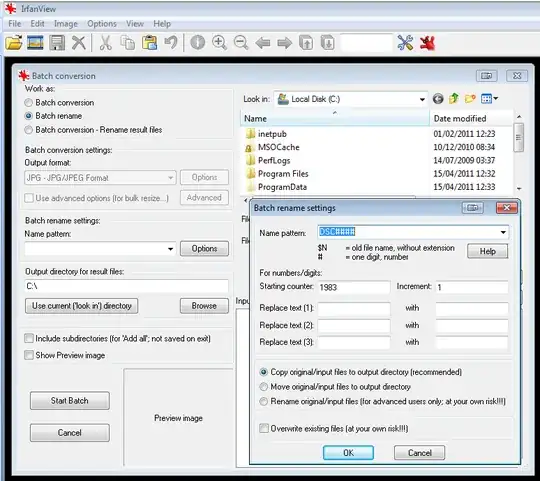
Task: Select Rename original/input files option
Action: click(263, 401)
